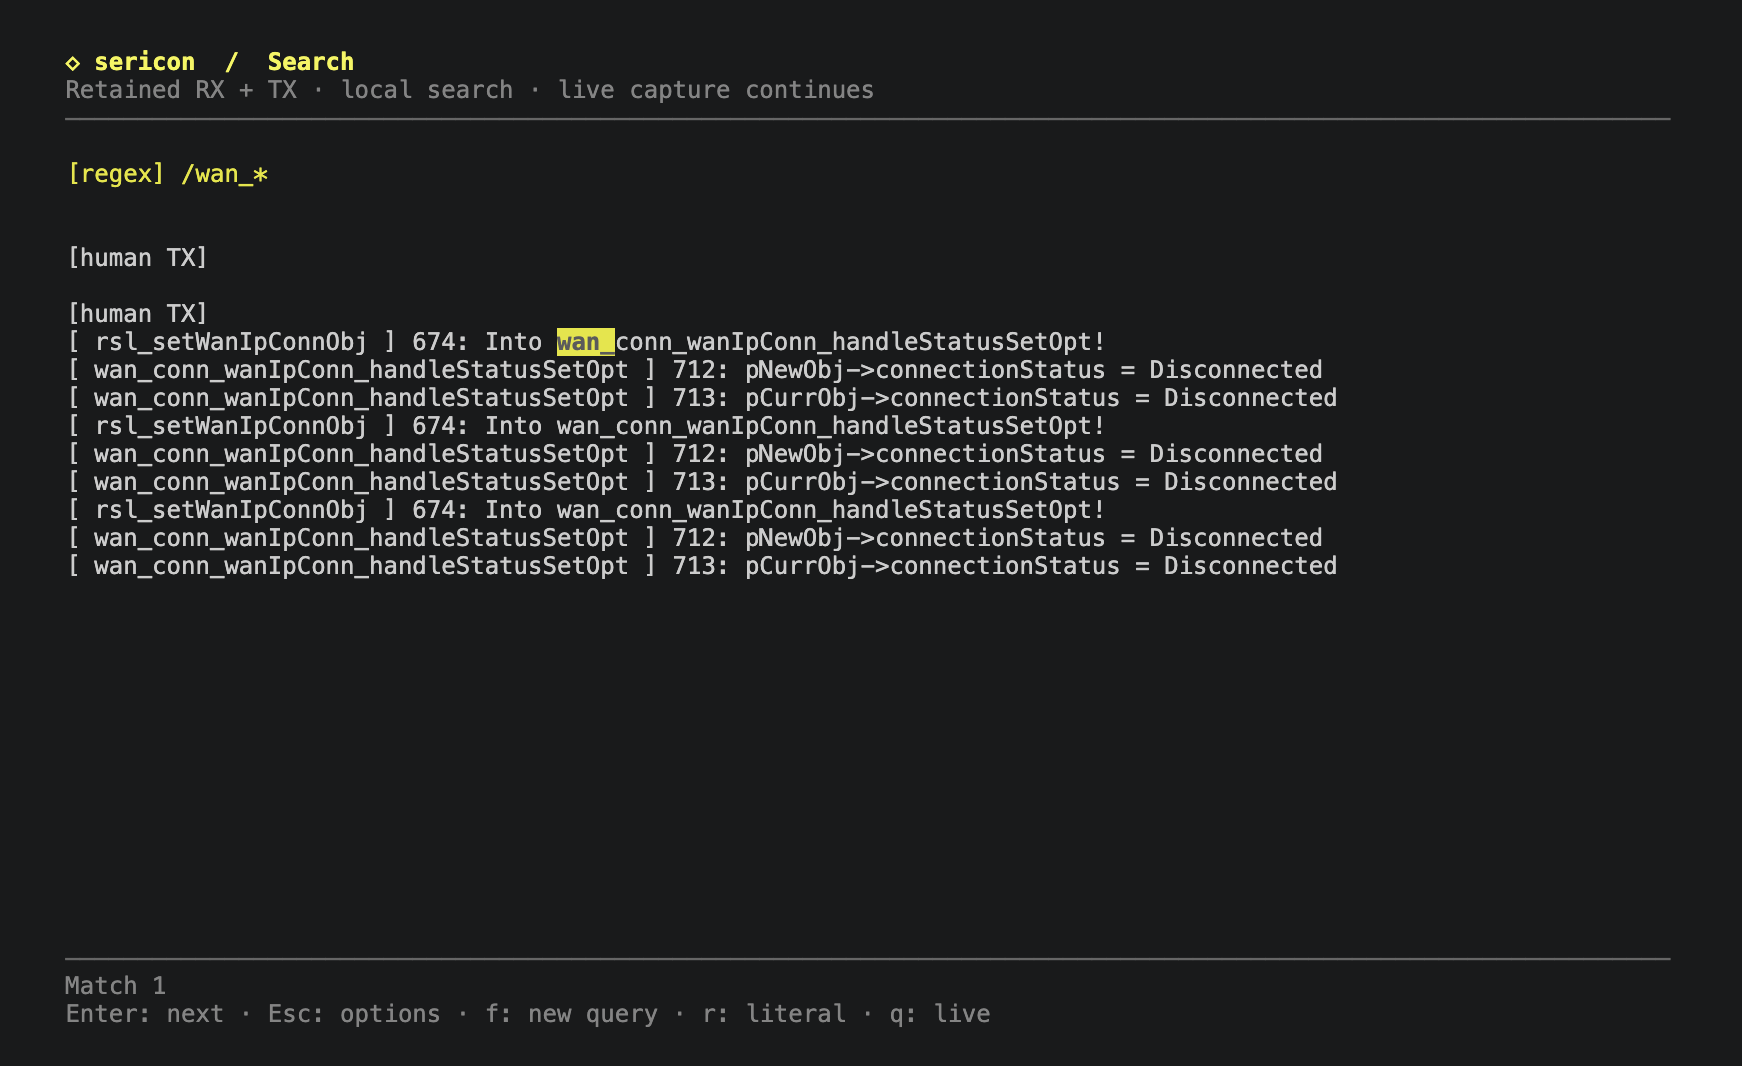Click the highlighted wan_ match
The image size is (1742, 1066).
[x=586, y=342]
